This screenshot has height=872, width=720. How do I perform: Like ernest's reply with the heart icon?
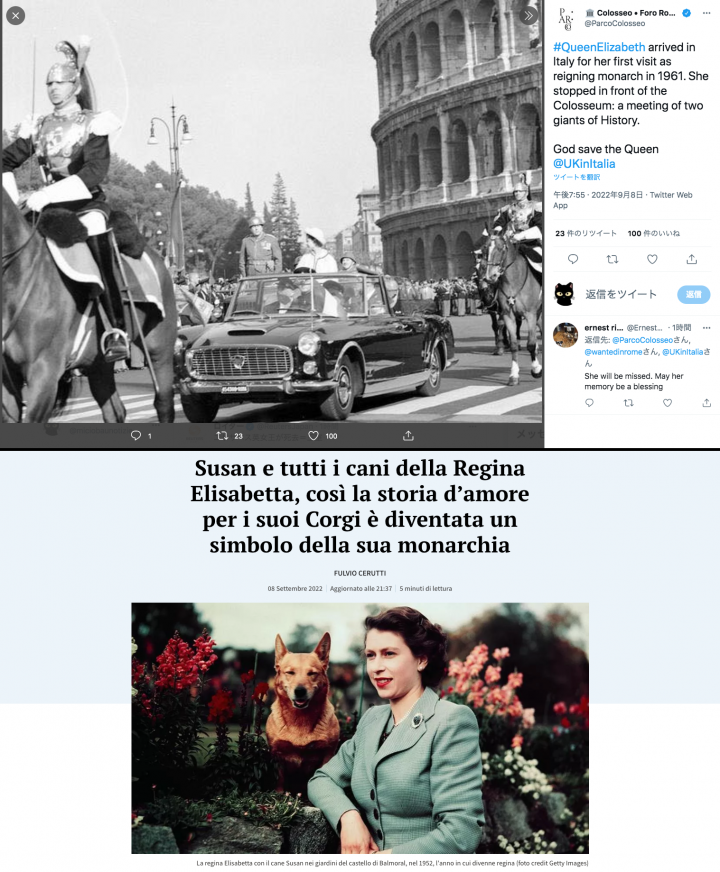tap(667, 403)
